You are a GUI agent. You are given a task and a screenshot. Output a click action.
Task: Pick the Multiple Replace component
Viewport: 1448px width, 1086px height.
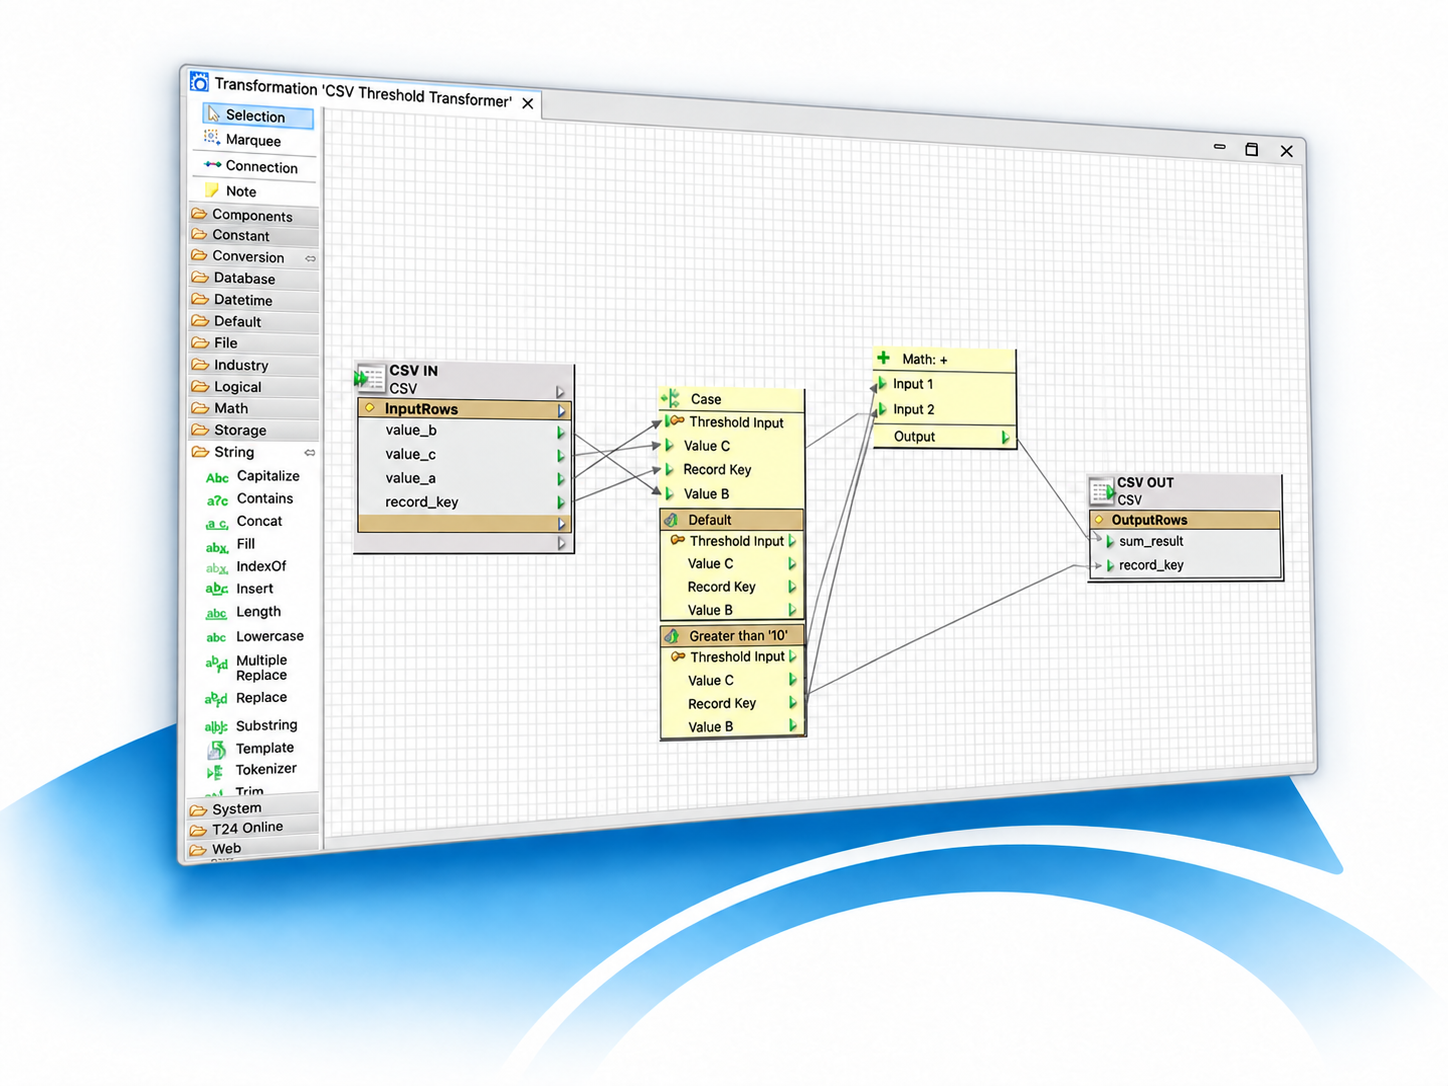(247, 668)
